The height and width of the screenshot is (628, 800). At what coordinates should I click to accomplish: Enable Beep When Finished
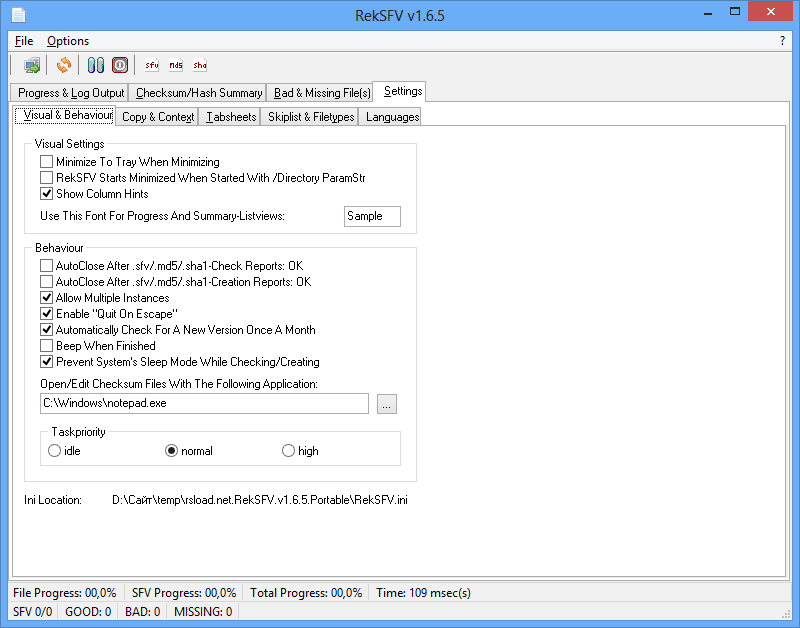click(46, 345)
